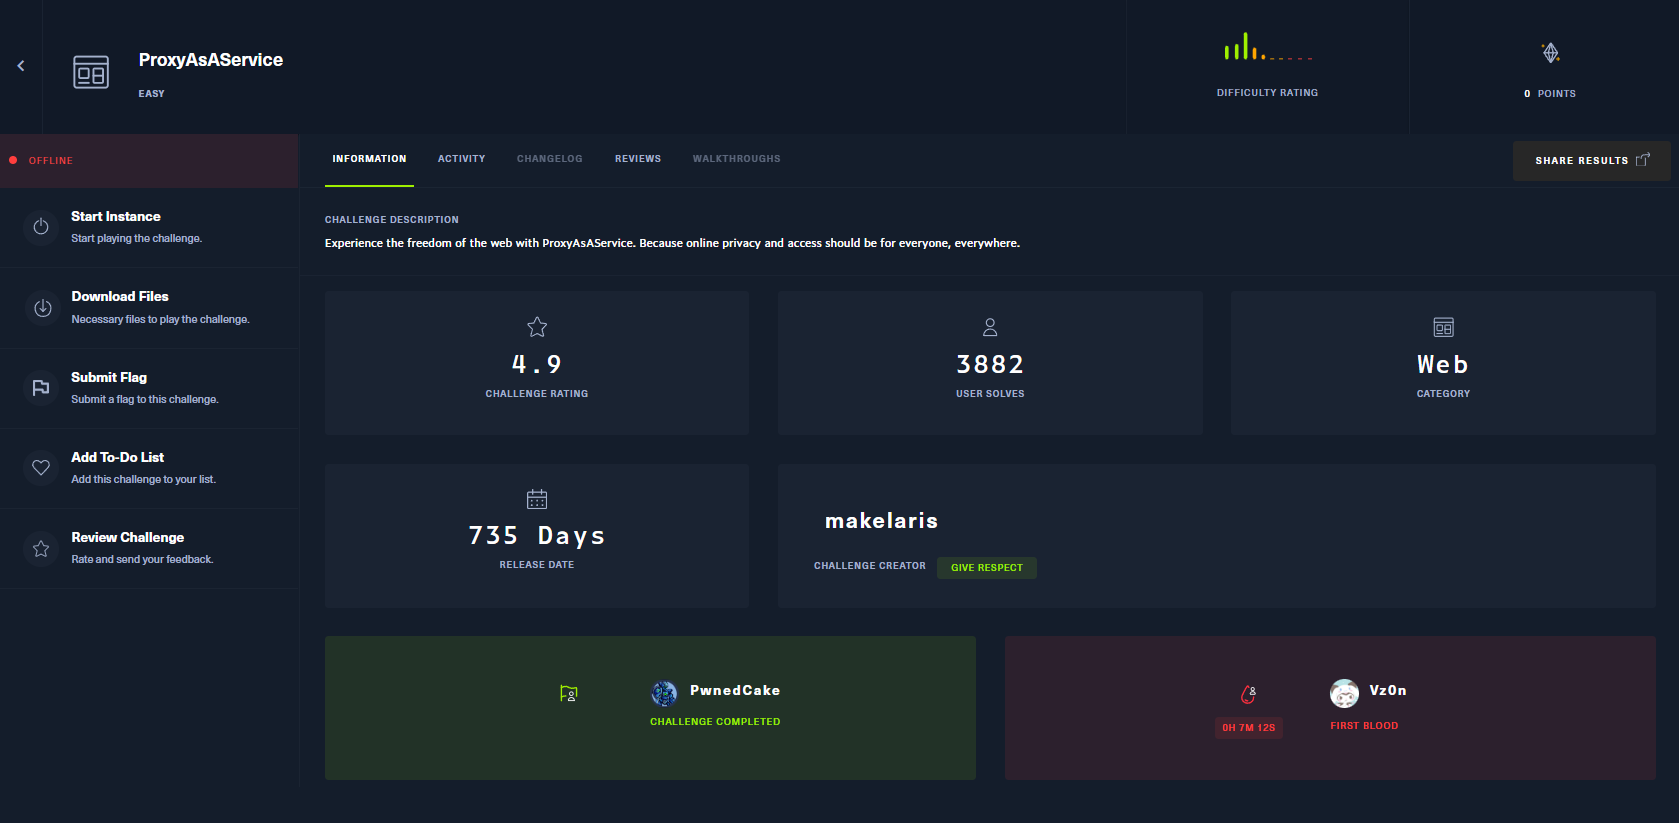
Task: Click the Start Instance power icon
Action: (x=41, y=227)
